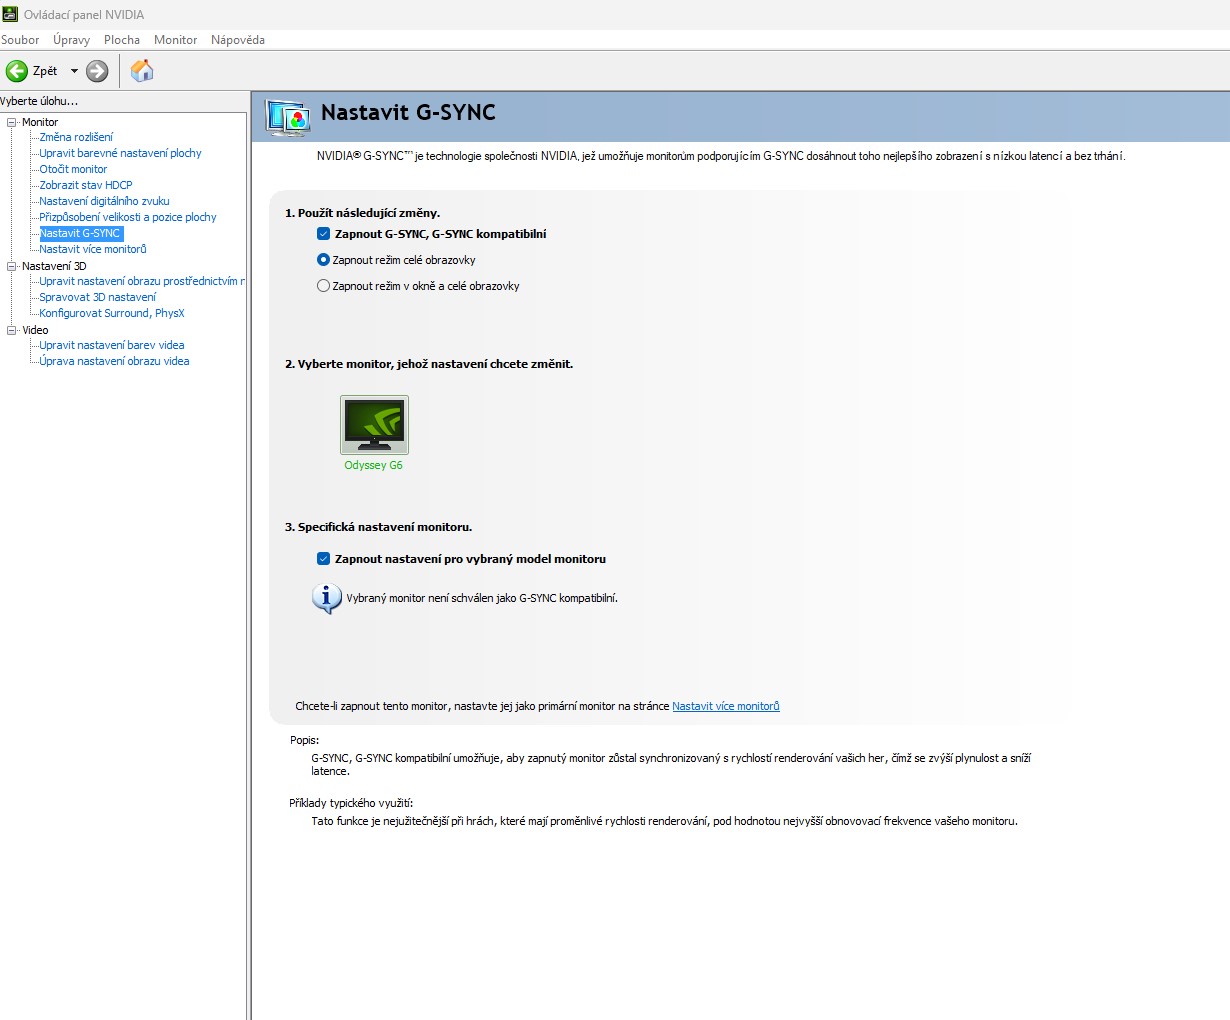Open Nastavení digitálního zvuku task

[x=104, y=201]
